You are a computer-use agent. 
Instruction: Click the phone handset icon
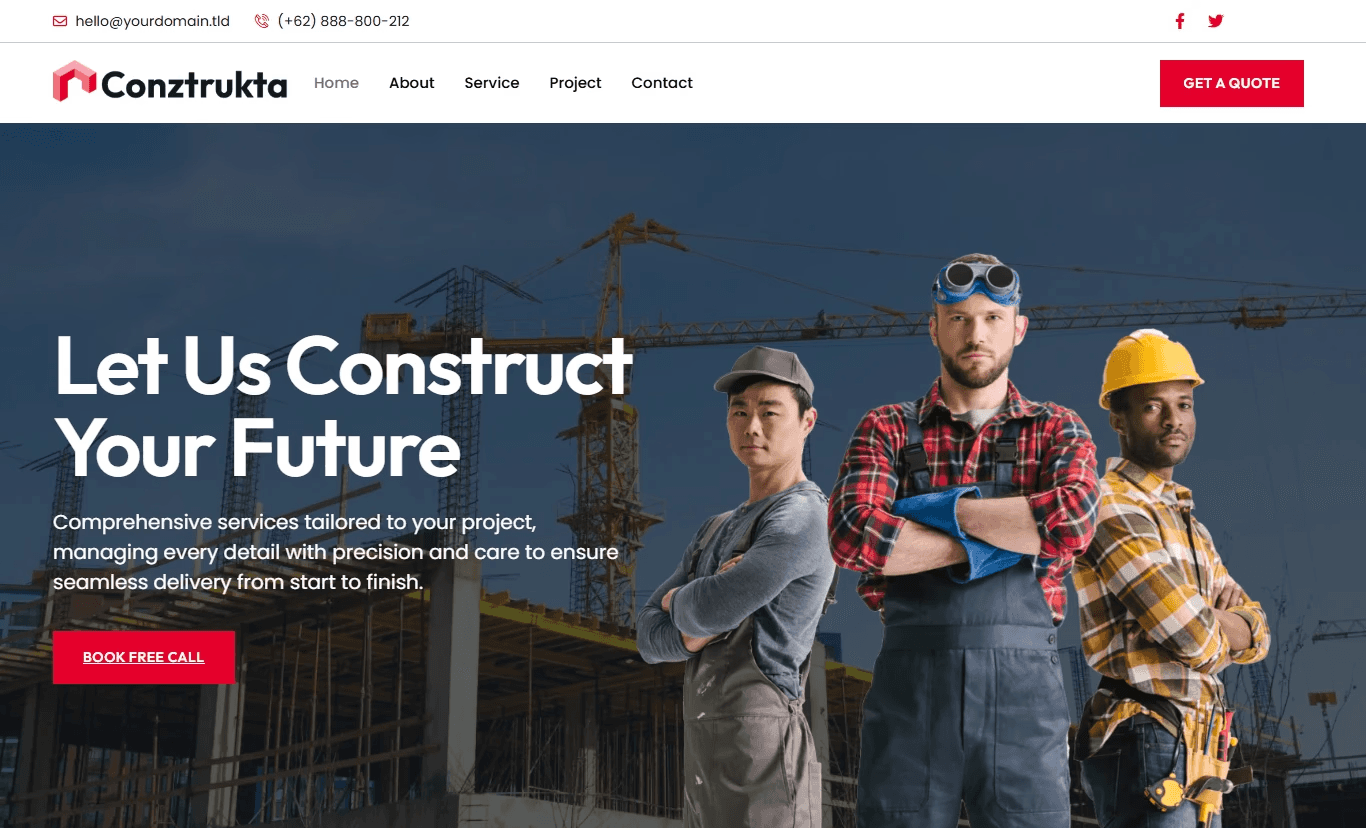262,21
